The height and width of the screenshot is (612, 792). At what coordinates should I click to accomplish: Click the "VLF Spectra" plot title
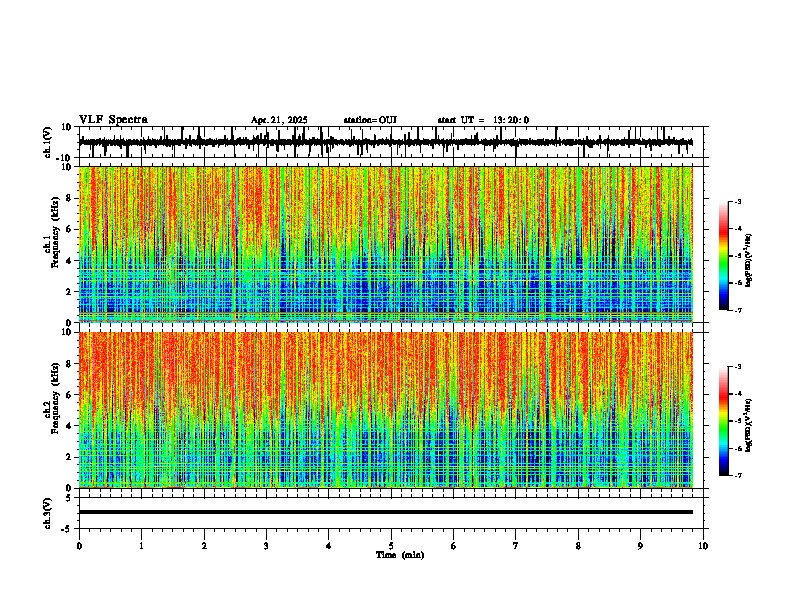point(113,120)
